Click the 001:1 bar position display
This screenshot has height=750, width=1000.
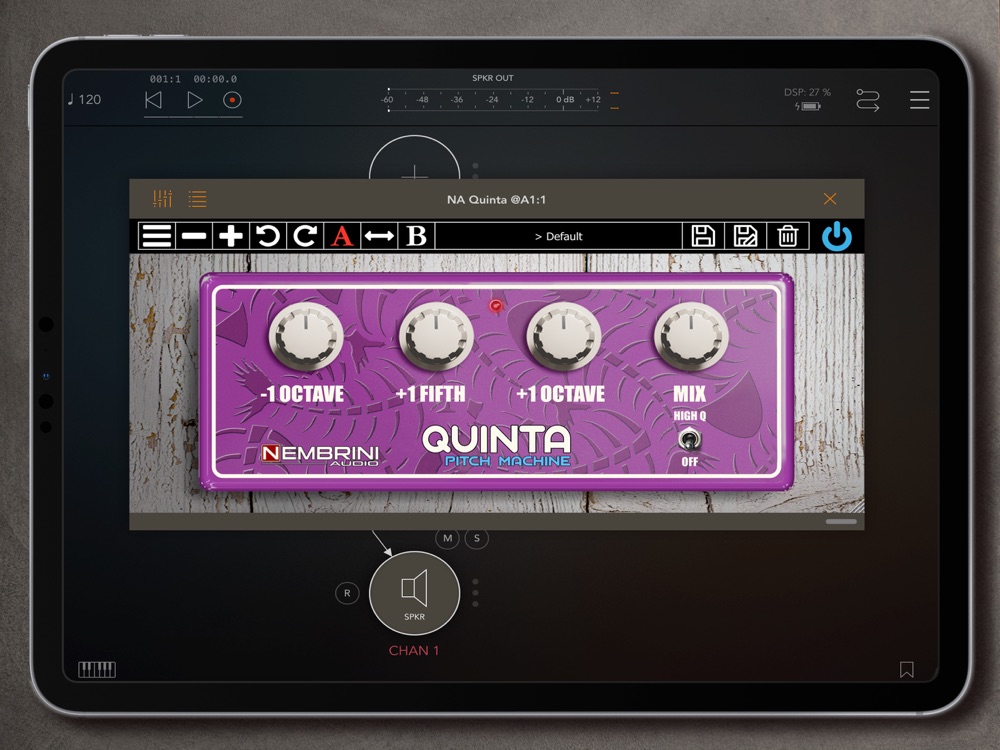[165, 79]
